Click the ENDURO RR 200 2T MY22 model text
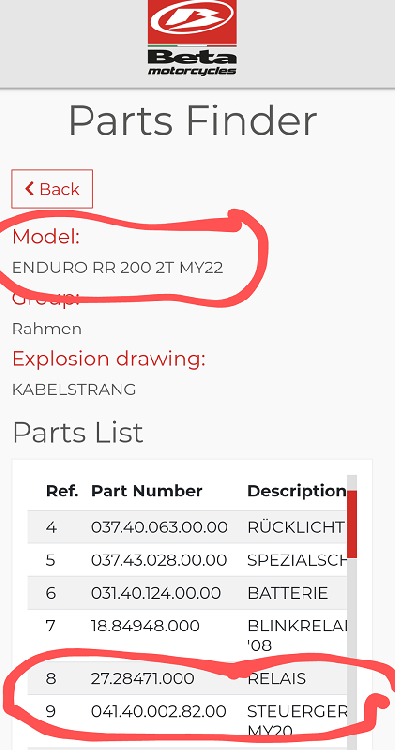The height and width of the screenshot is (750, 395). (118, 267)
